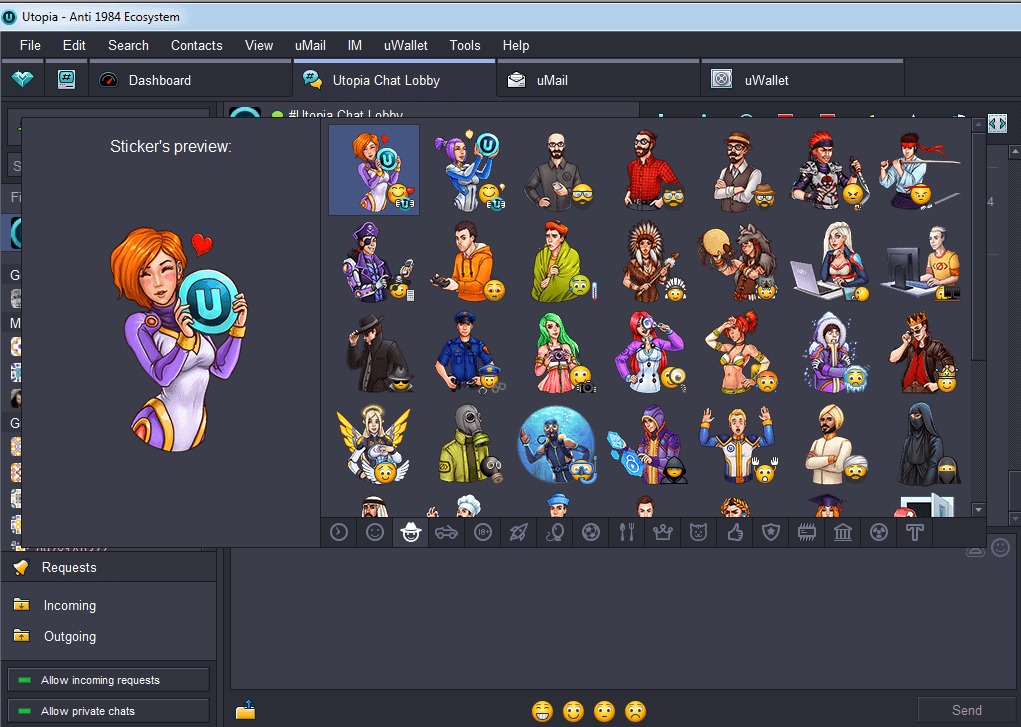Select the smiley face sticker category
1021x727 pixels.
point(375,533)
